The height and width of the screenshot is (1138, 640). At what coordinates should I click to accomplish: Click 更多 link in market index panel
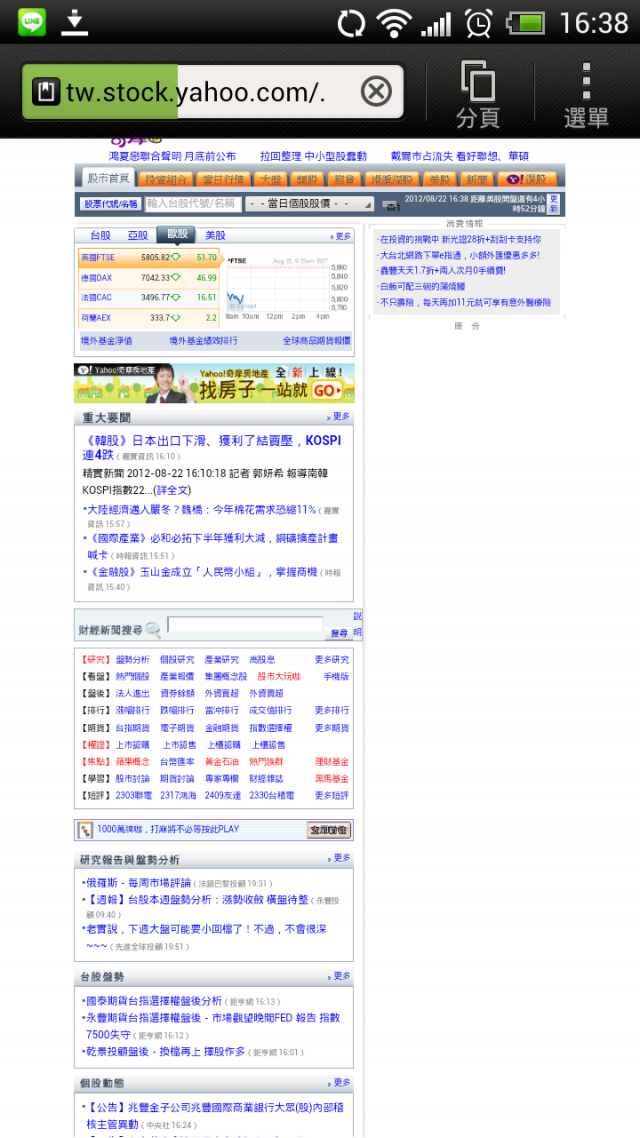point(340,236)
